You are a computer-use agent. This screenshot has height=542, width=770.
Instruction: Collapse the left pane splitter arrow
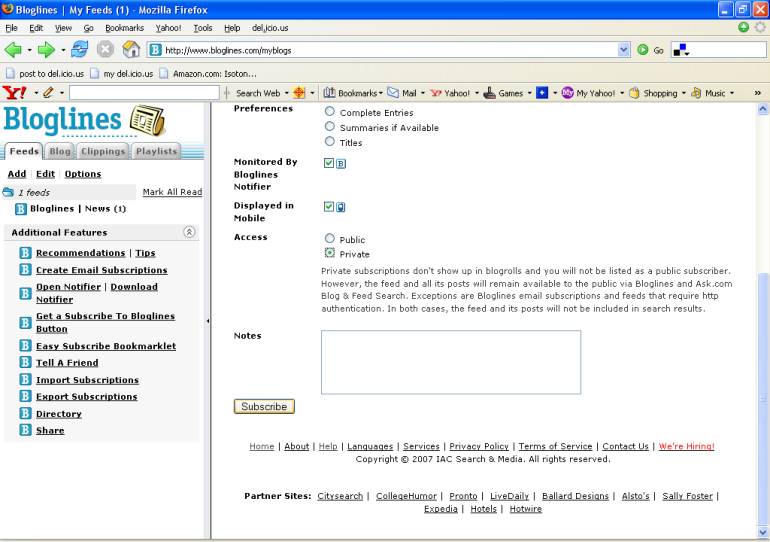pos(208,321)
